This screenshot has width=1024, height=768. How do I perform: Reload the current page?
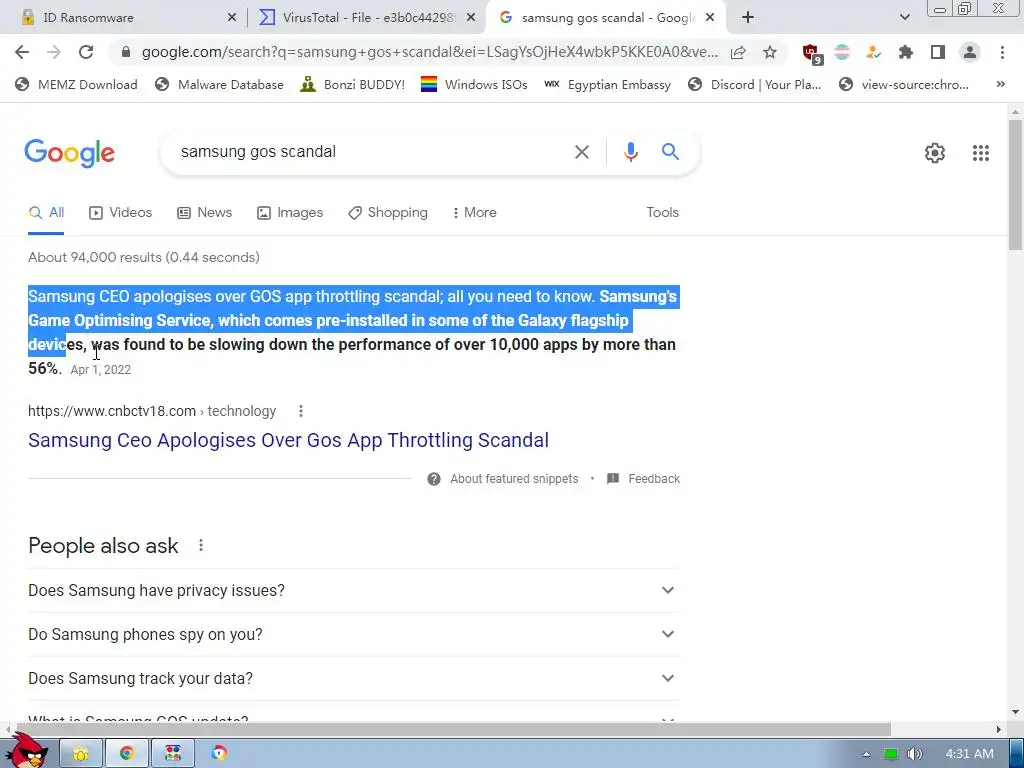pyautogui.click(x=86, y=52)
